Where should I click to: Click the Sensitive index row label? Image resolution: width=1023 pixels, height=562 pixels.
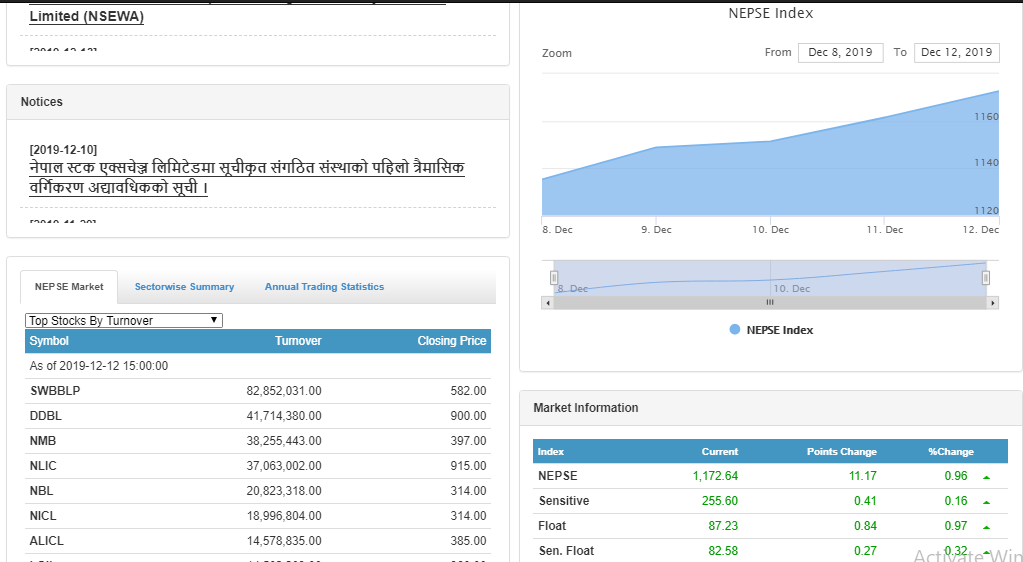[564, 501]
